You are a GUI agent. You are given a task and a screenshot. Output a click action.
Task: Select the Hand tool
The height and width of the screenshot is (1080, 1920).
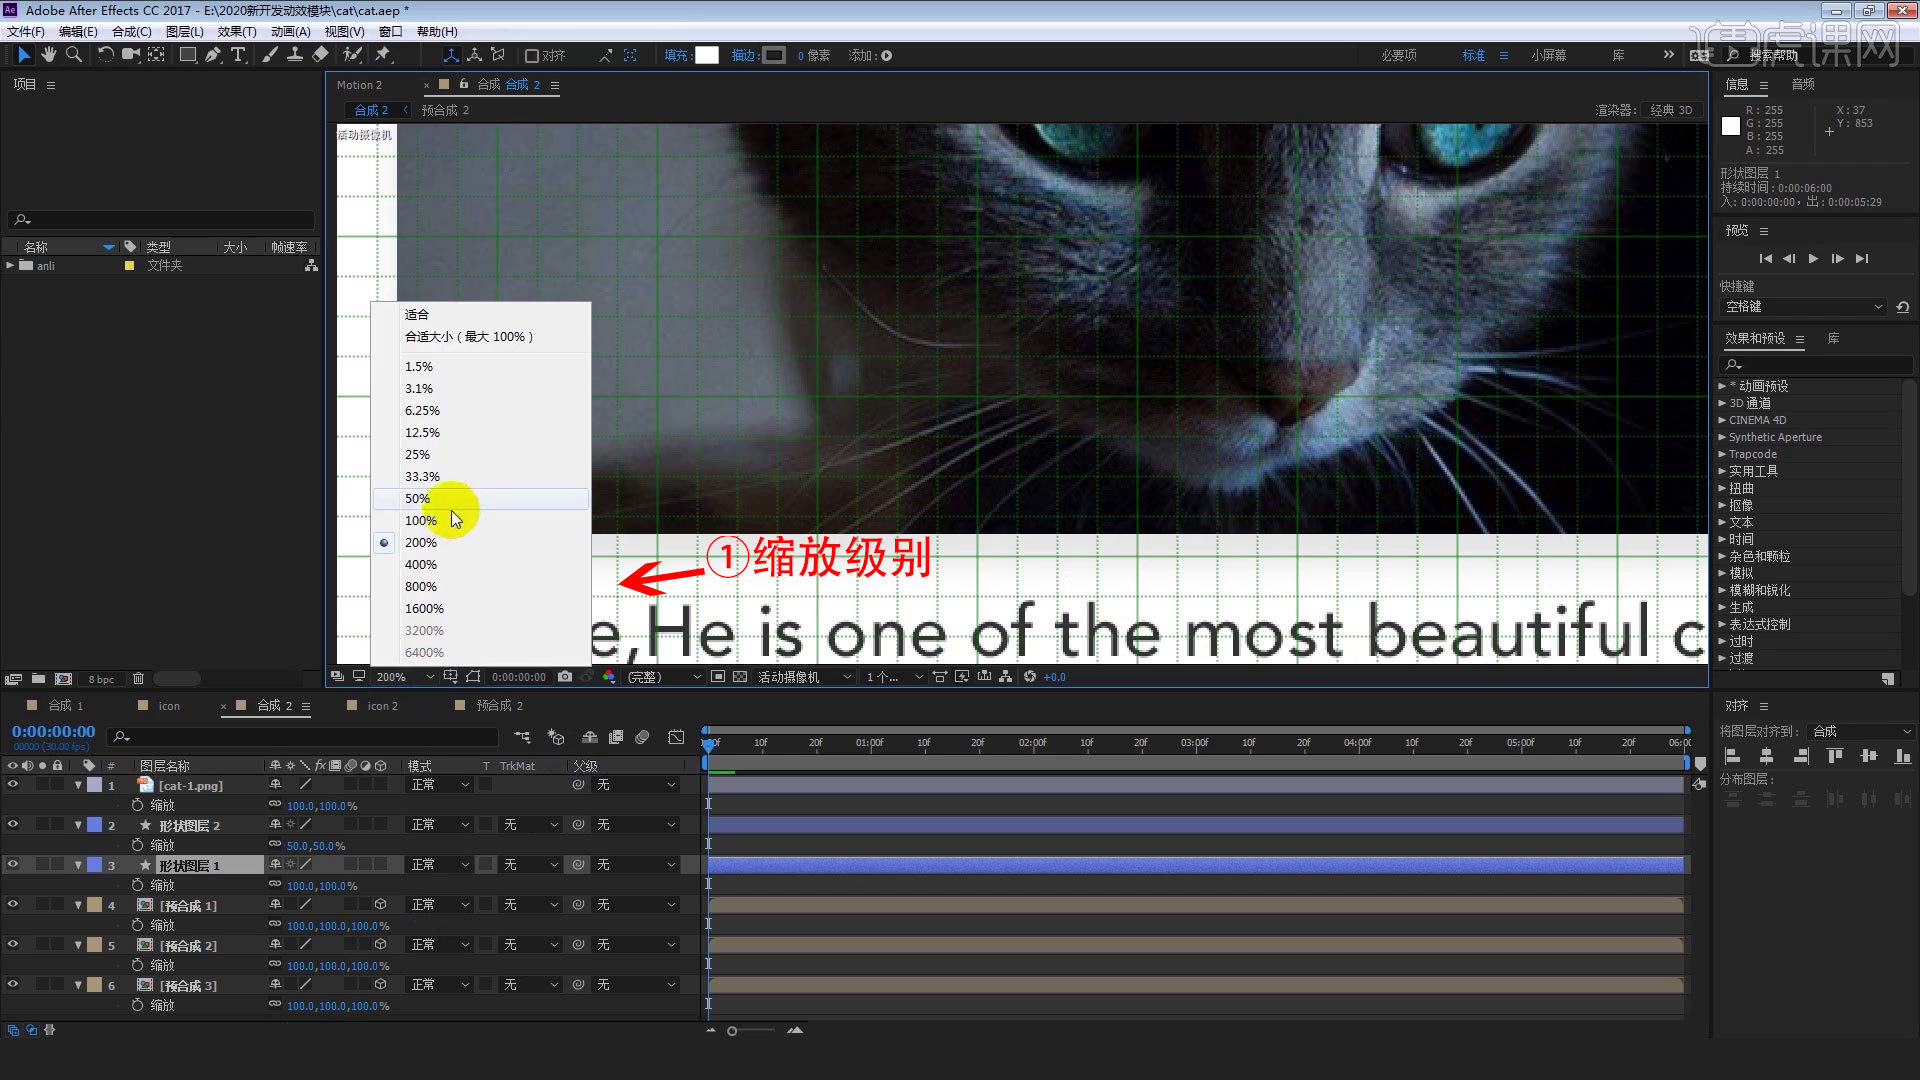(x=48, y=55)
